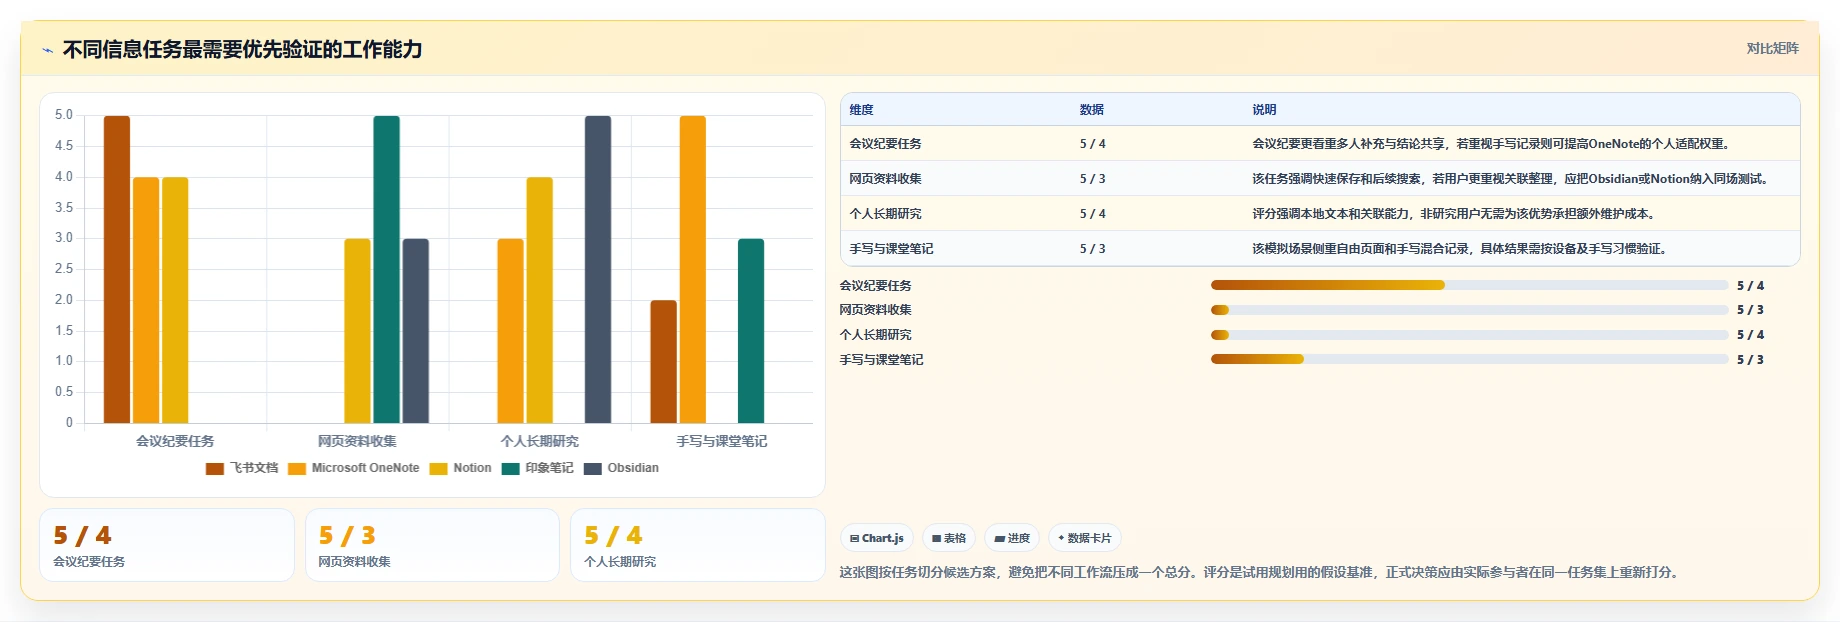
Task: Click 飞书文档 bar in 手写与课堂笔记 group
Action: [664, 362]
